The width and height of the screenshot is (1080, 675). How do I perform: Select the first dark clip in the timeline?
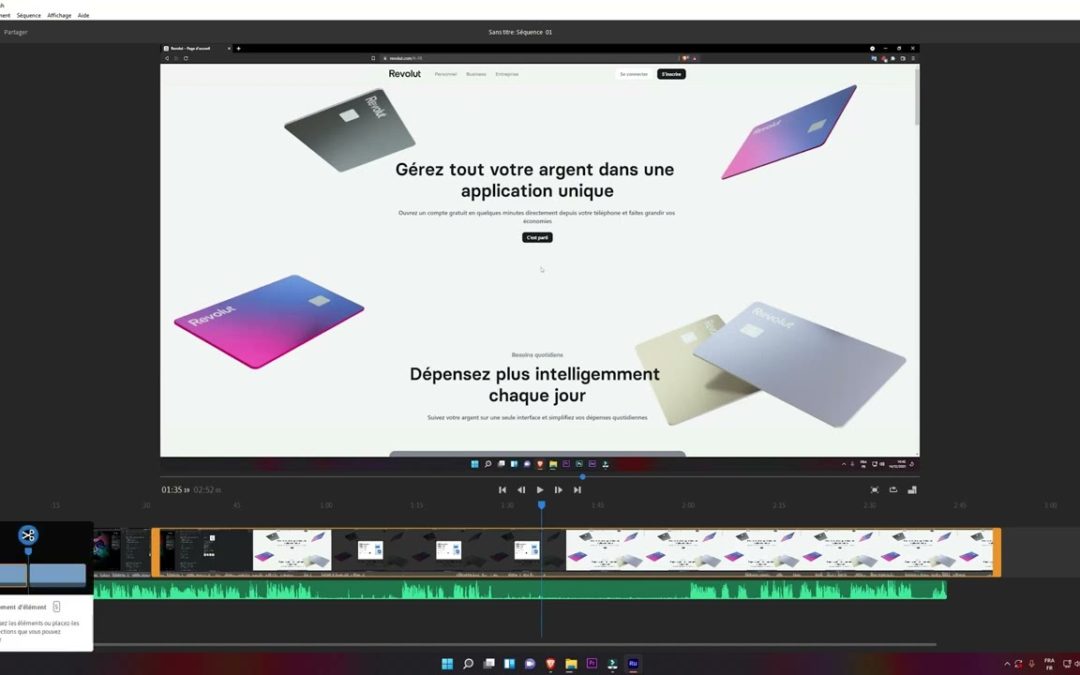tap(122, 550)
